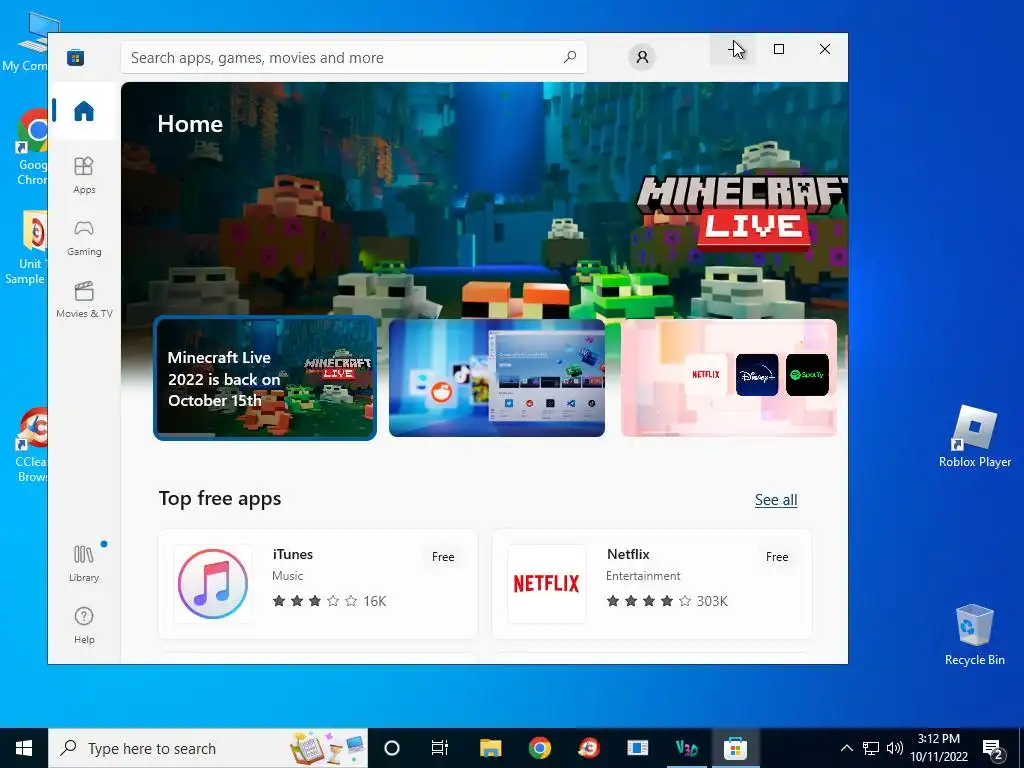The width and height of the screenshot is (1024, 768).
Task: Click See all for Top free apps
Action: coord(776,500)
